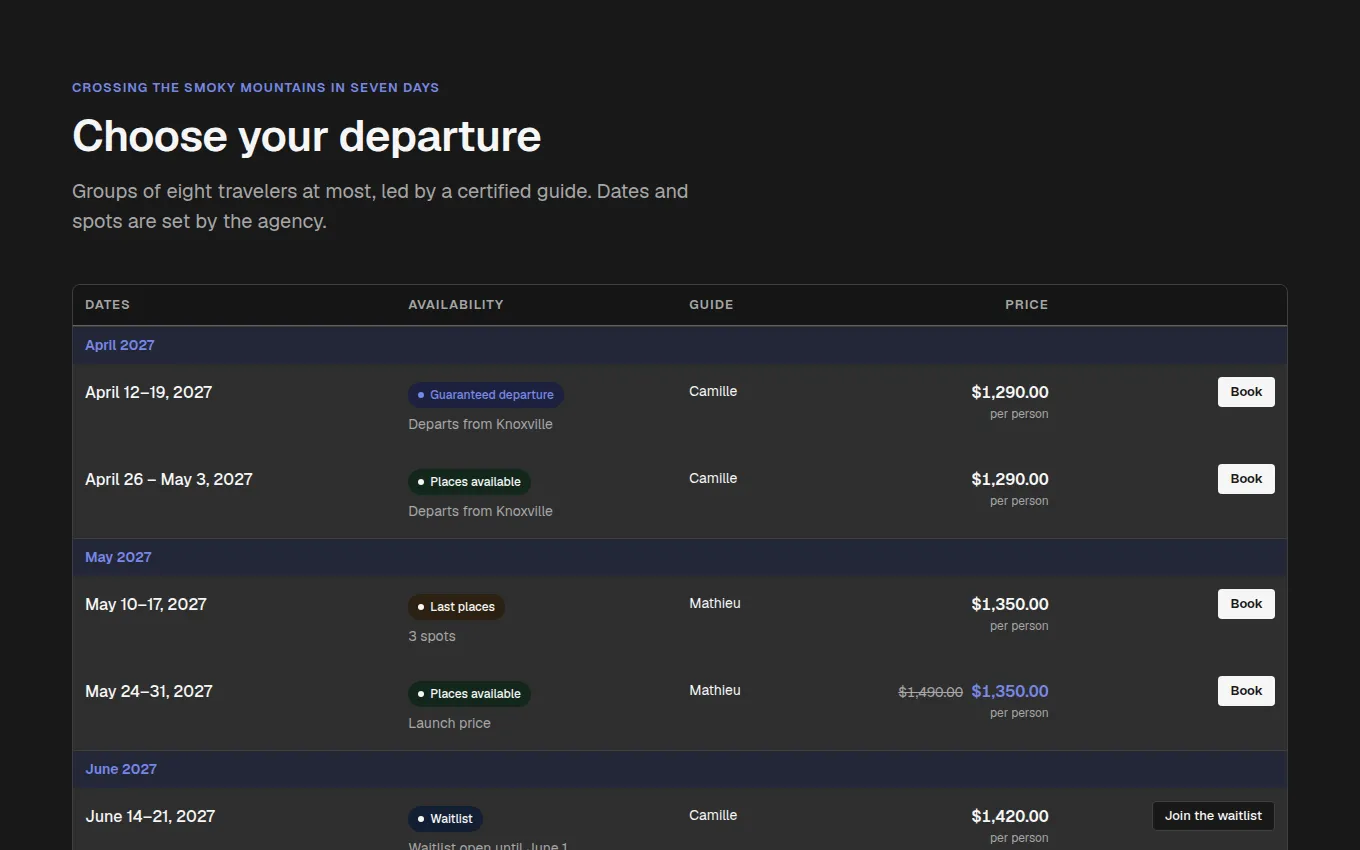The height and width of the screenshot is (850, 1360).
Task: Click guide Camille in June 14–21 row
Action: [713, 815]
